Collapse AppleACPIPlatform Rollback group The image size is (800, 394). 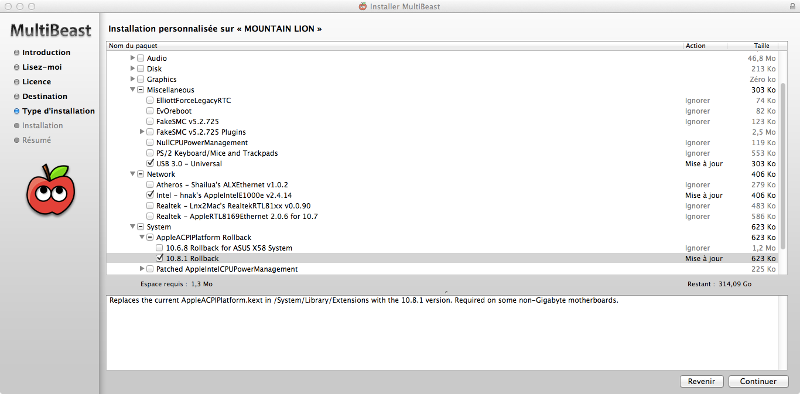142,237
